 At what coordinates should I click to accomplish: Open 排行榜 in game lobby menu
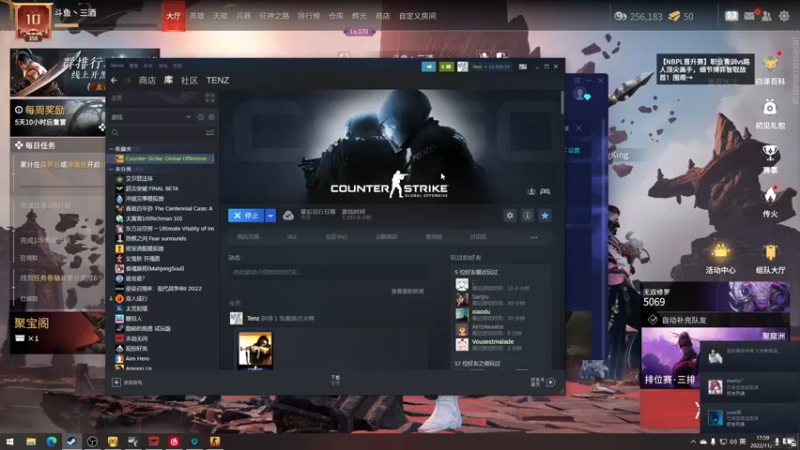pyautogui.click(x=309, y=16)
